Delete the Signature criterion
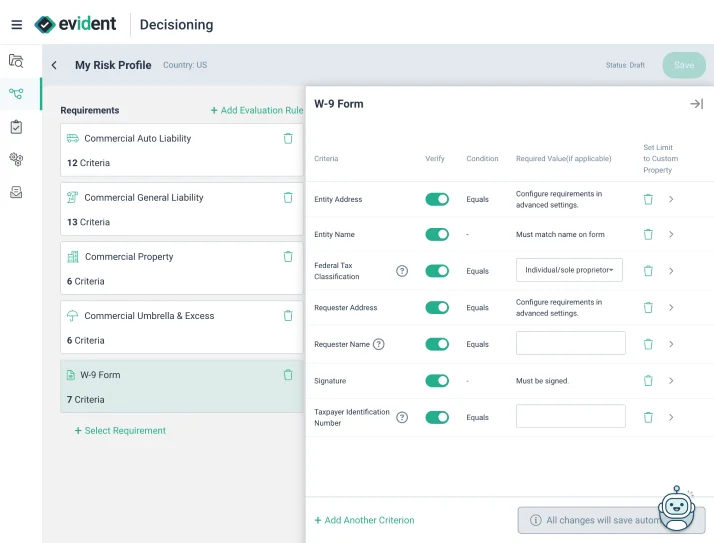Viewport: 714px width, 543px height. [648, 380]
